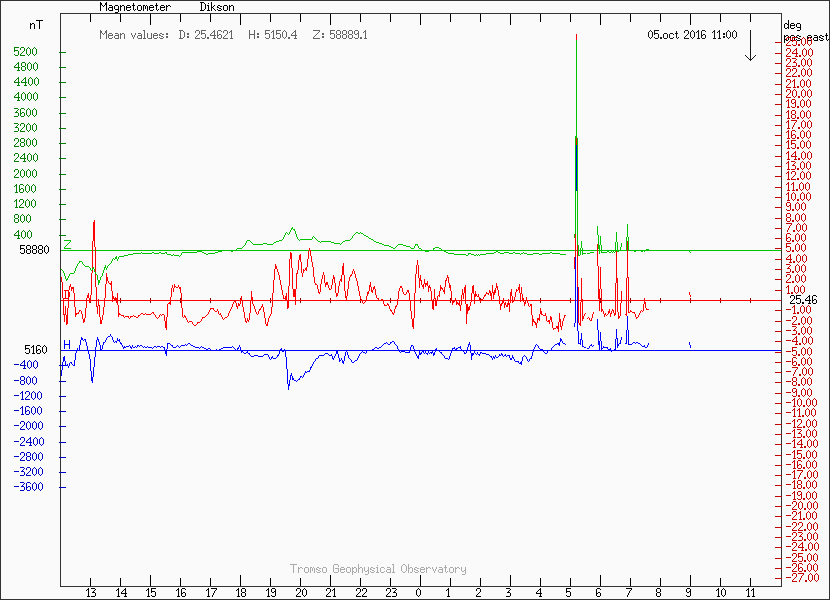This screenshot has width=830, height=600.
Task: Click the mean value Z: 58889.1
Action: tap(340, 35)
